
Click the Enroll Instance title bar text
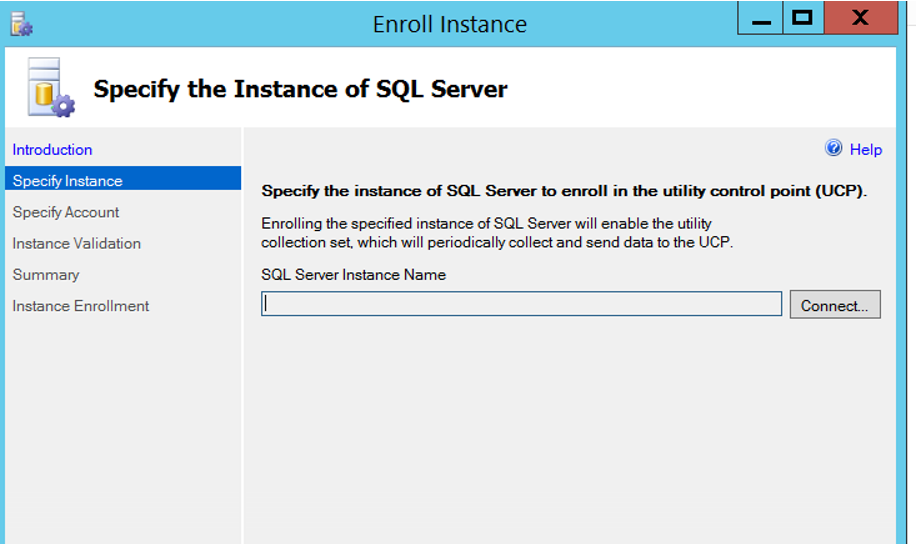[450, 25]
